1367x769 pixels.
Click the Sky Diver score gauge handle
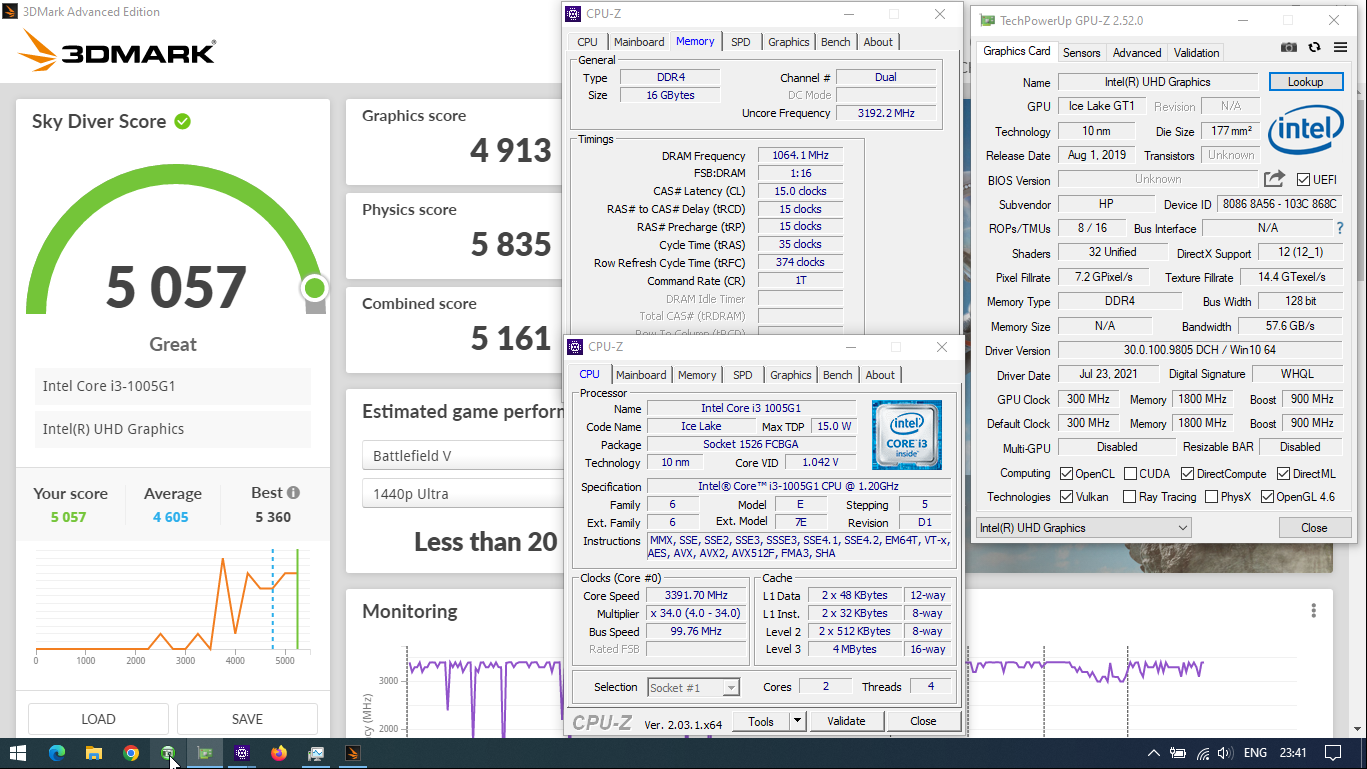[x=315, y=289]
